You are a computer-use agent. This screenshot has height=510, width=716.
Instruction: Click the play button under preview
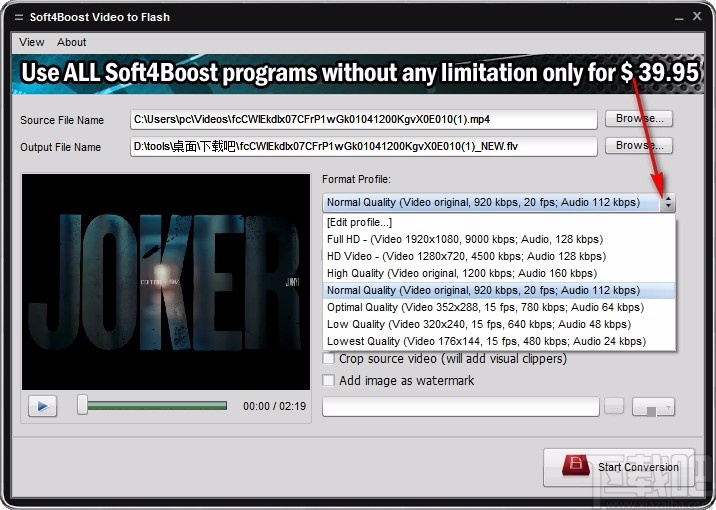pos(42,406)
